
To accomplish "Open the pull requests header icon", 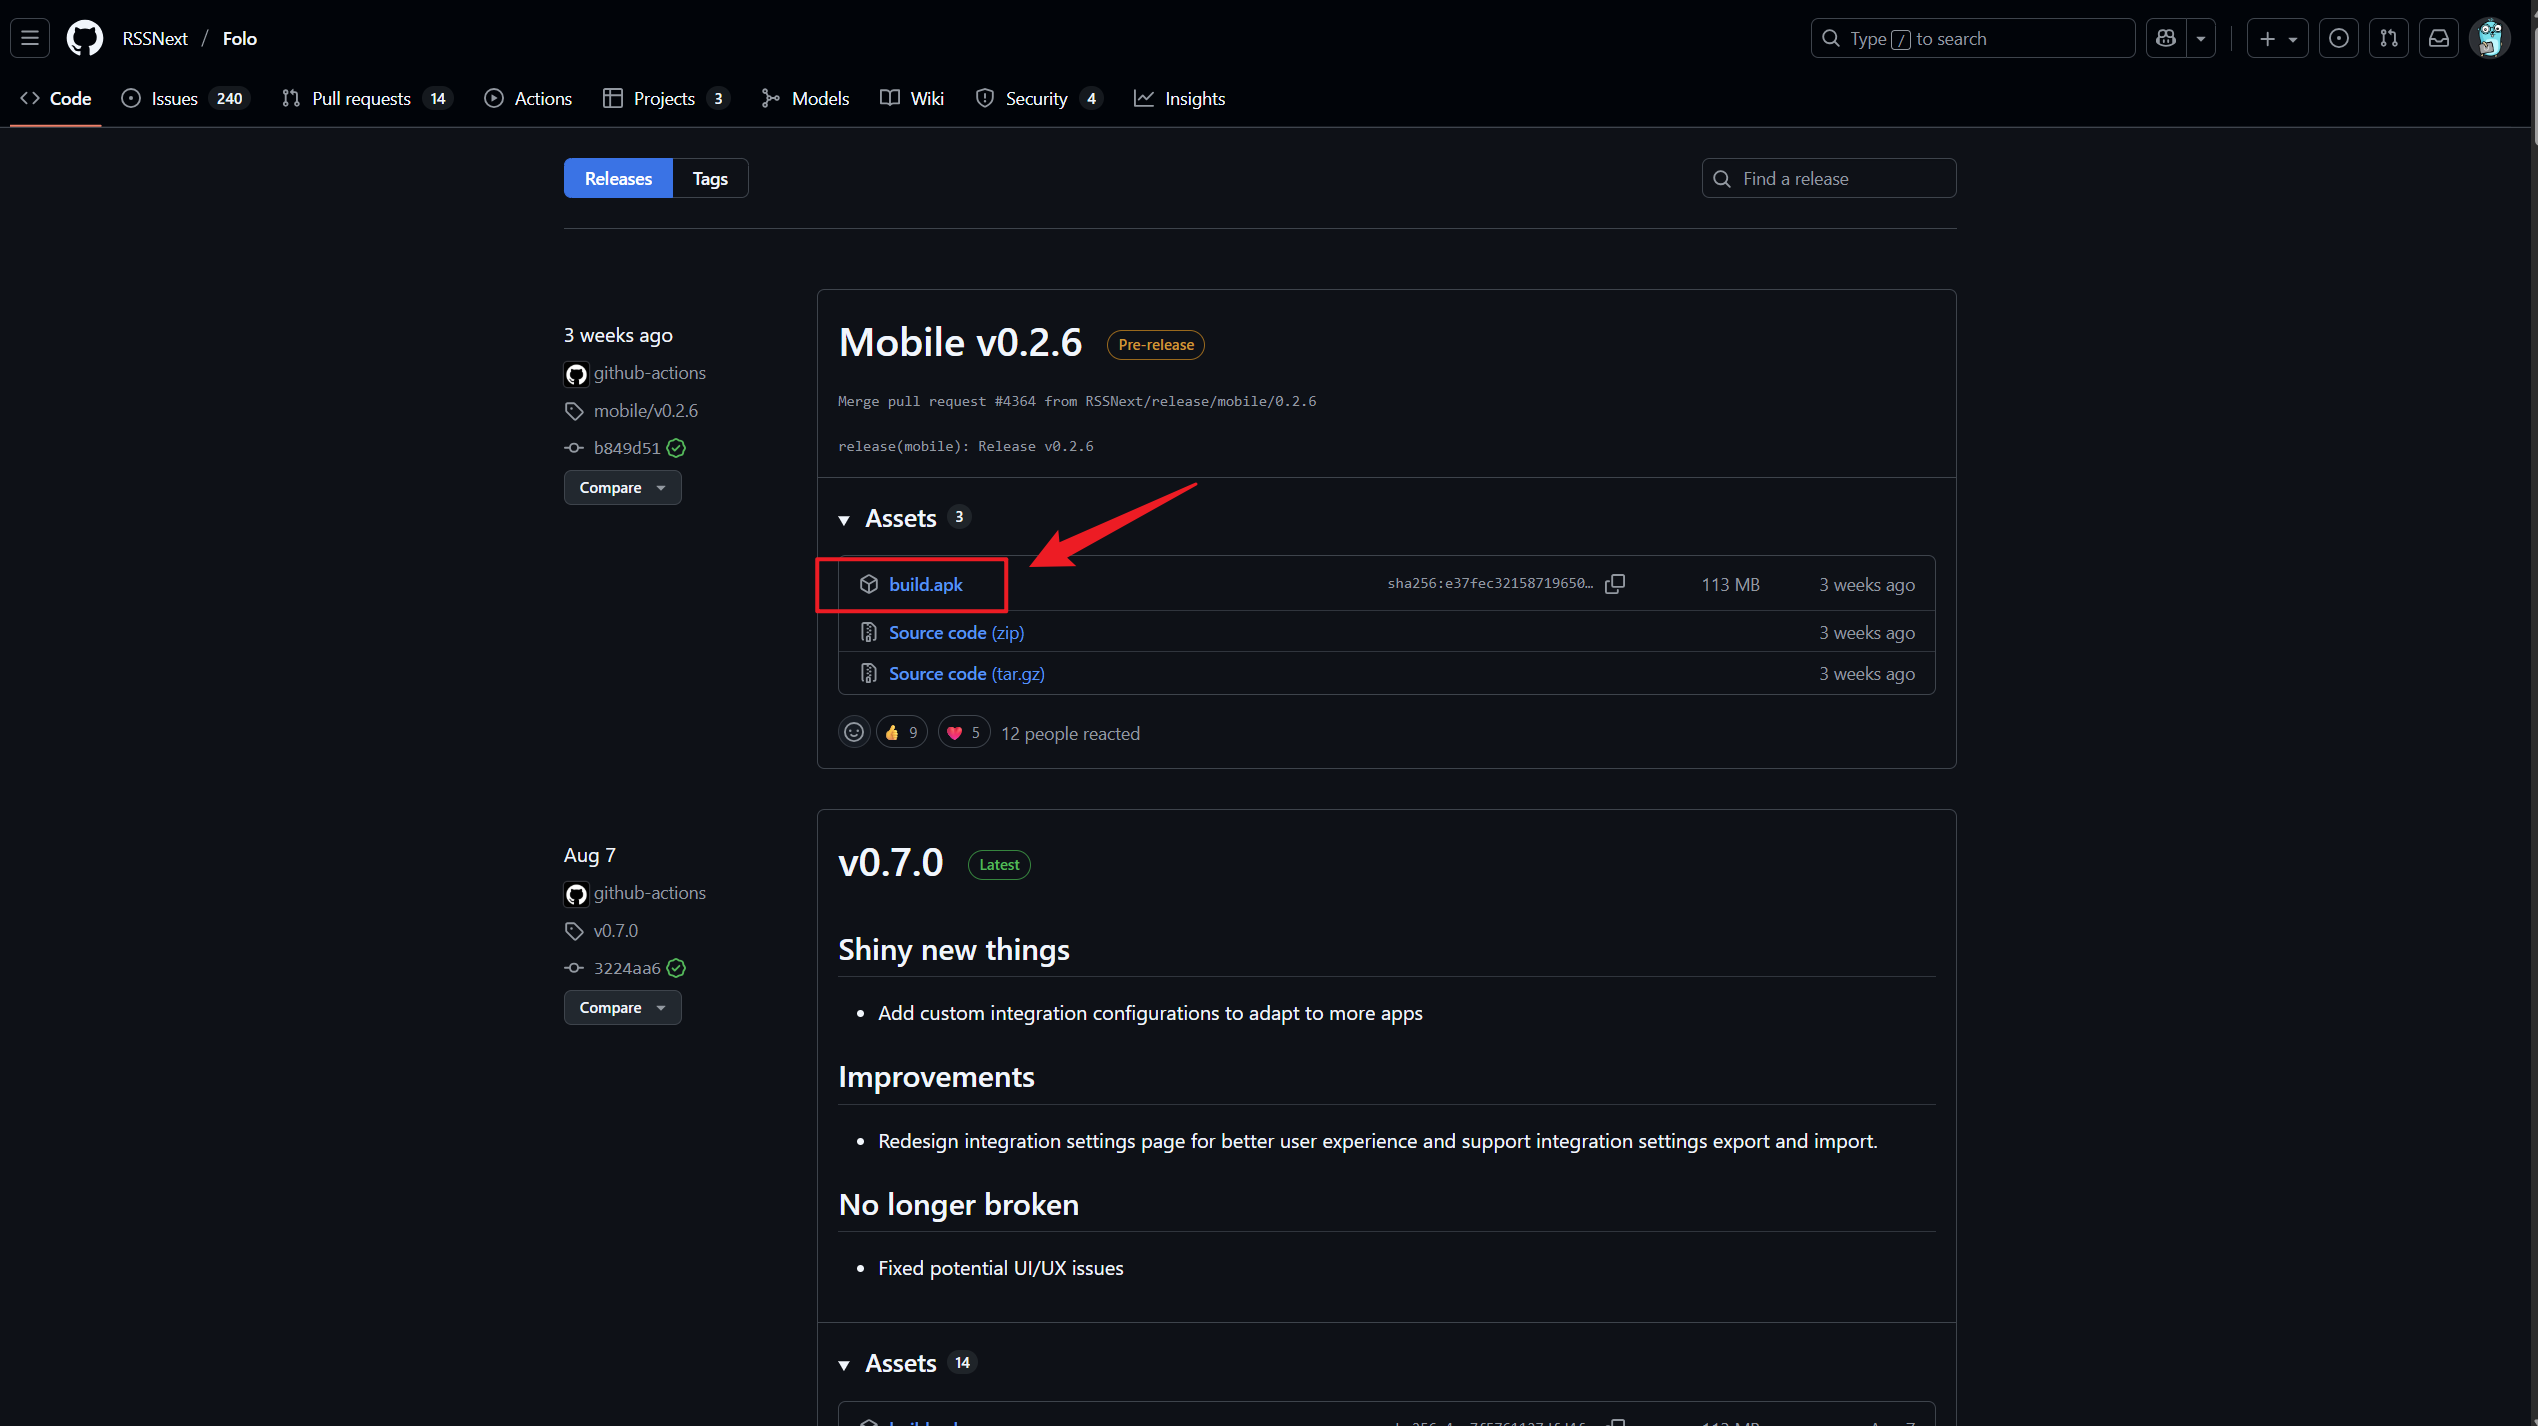I will (2389, 38).
